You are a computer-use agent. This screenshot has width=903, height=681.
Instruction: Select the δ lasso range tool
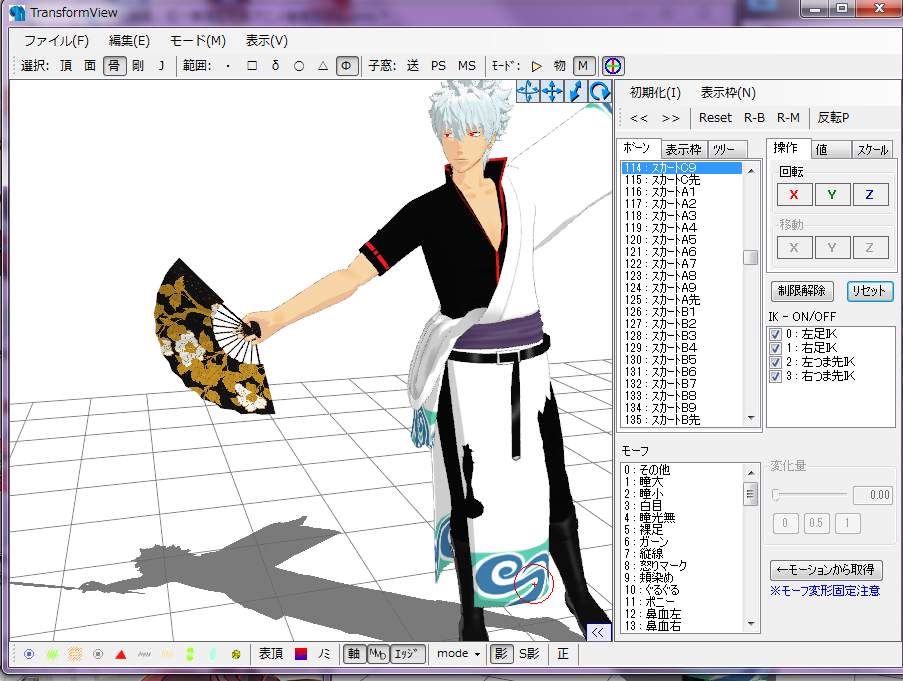tap(275, 66)
